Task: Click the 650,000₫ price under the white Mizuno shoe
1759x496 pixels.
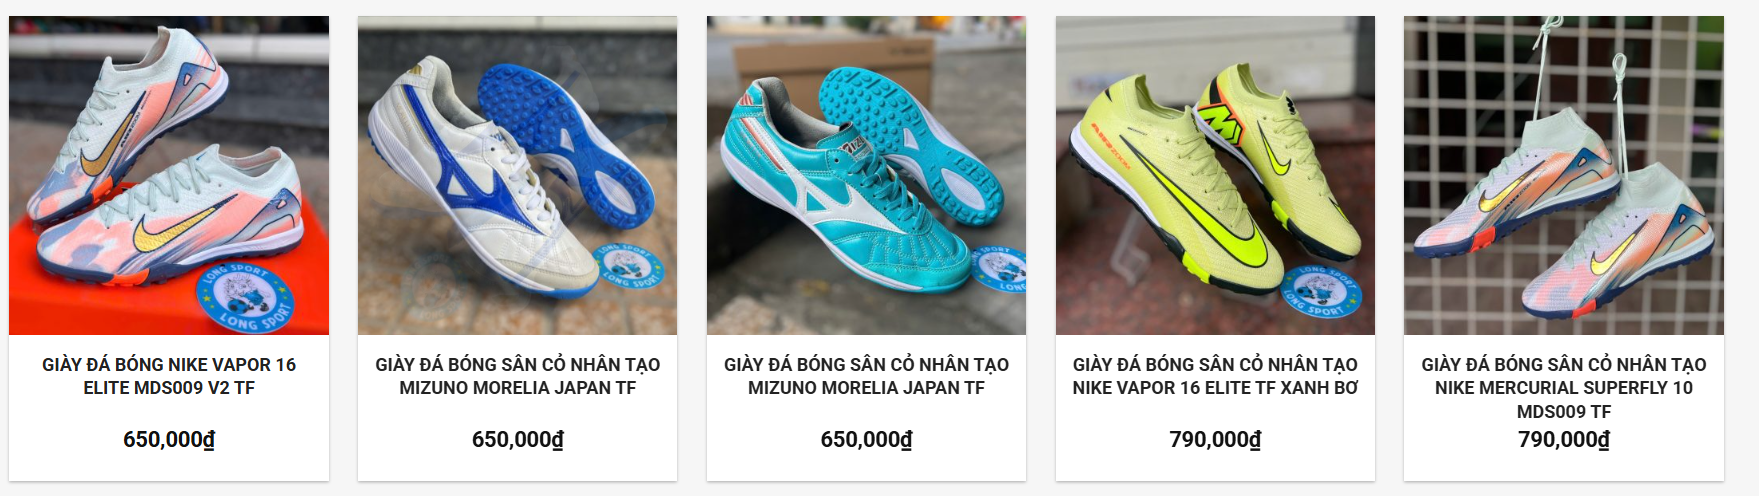Action: tap(517, 440)
